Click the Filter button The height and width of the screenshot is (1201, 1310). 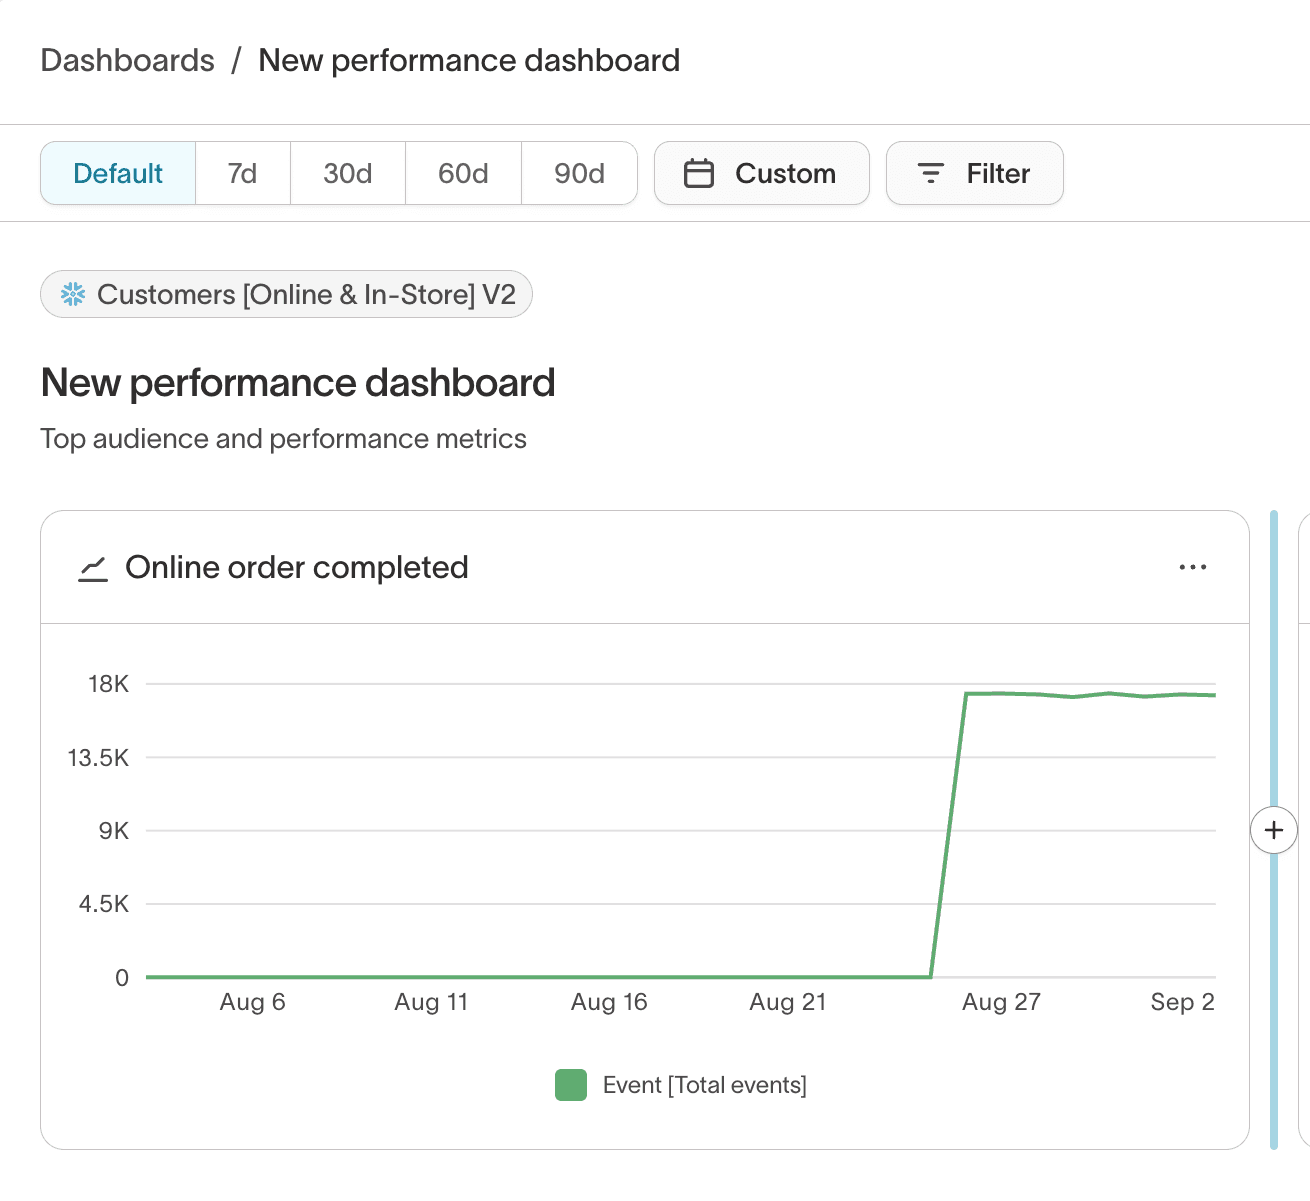pyautogui.click(x=974, y=173)
